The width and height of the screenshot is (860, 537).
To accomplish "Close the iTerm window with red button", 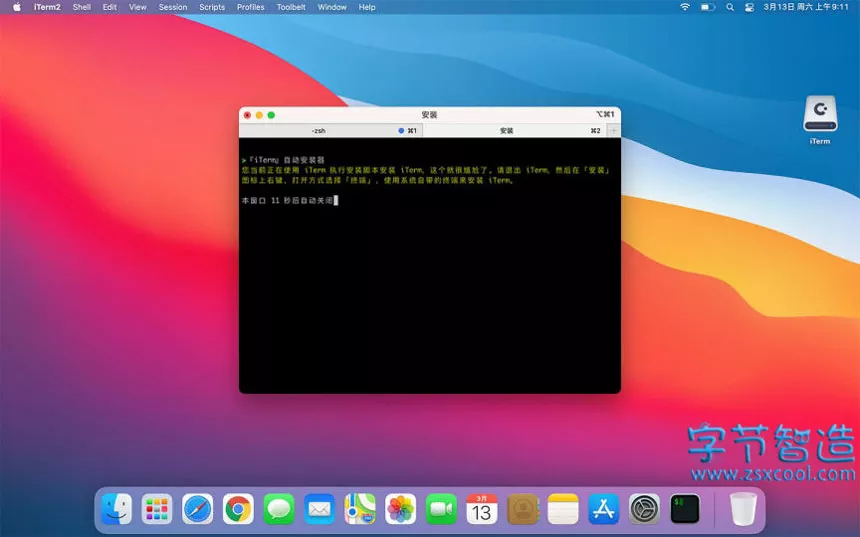I will click(x=247, y=115).
